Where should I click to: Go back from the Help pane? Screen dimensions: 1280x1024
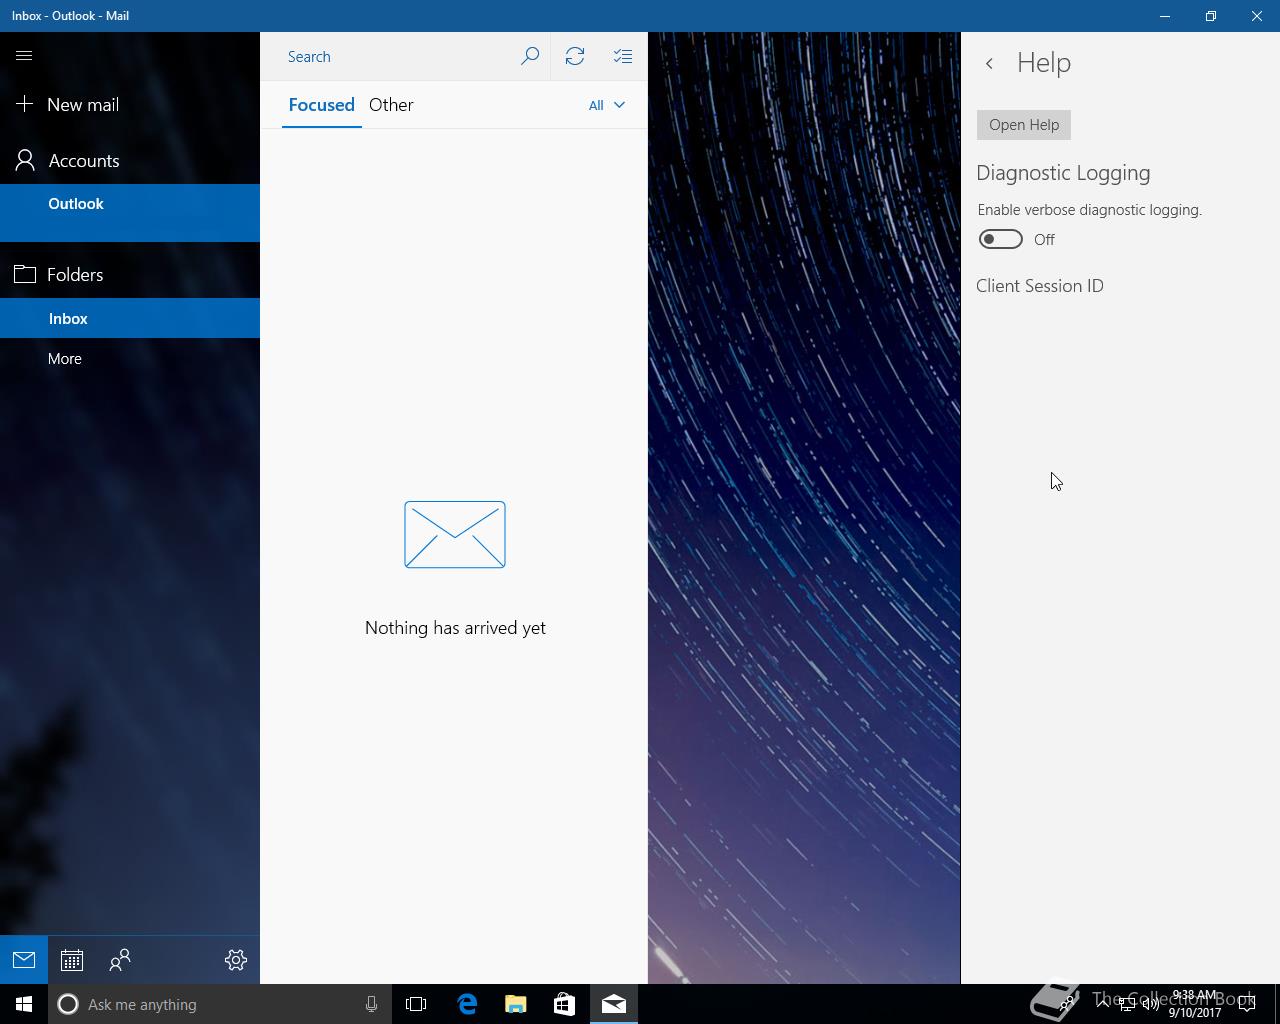coord(989,63)
